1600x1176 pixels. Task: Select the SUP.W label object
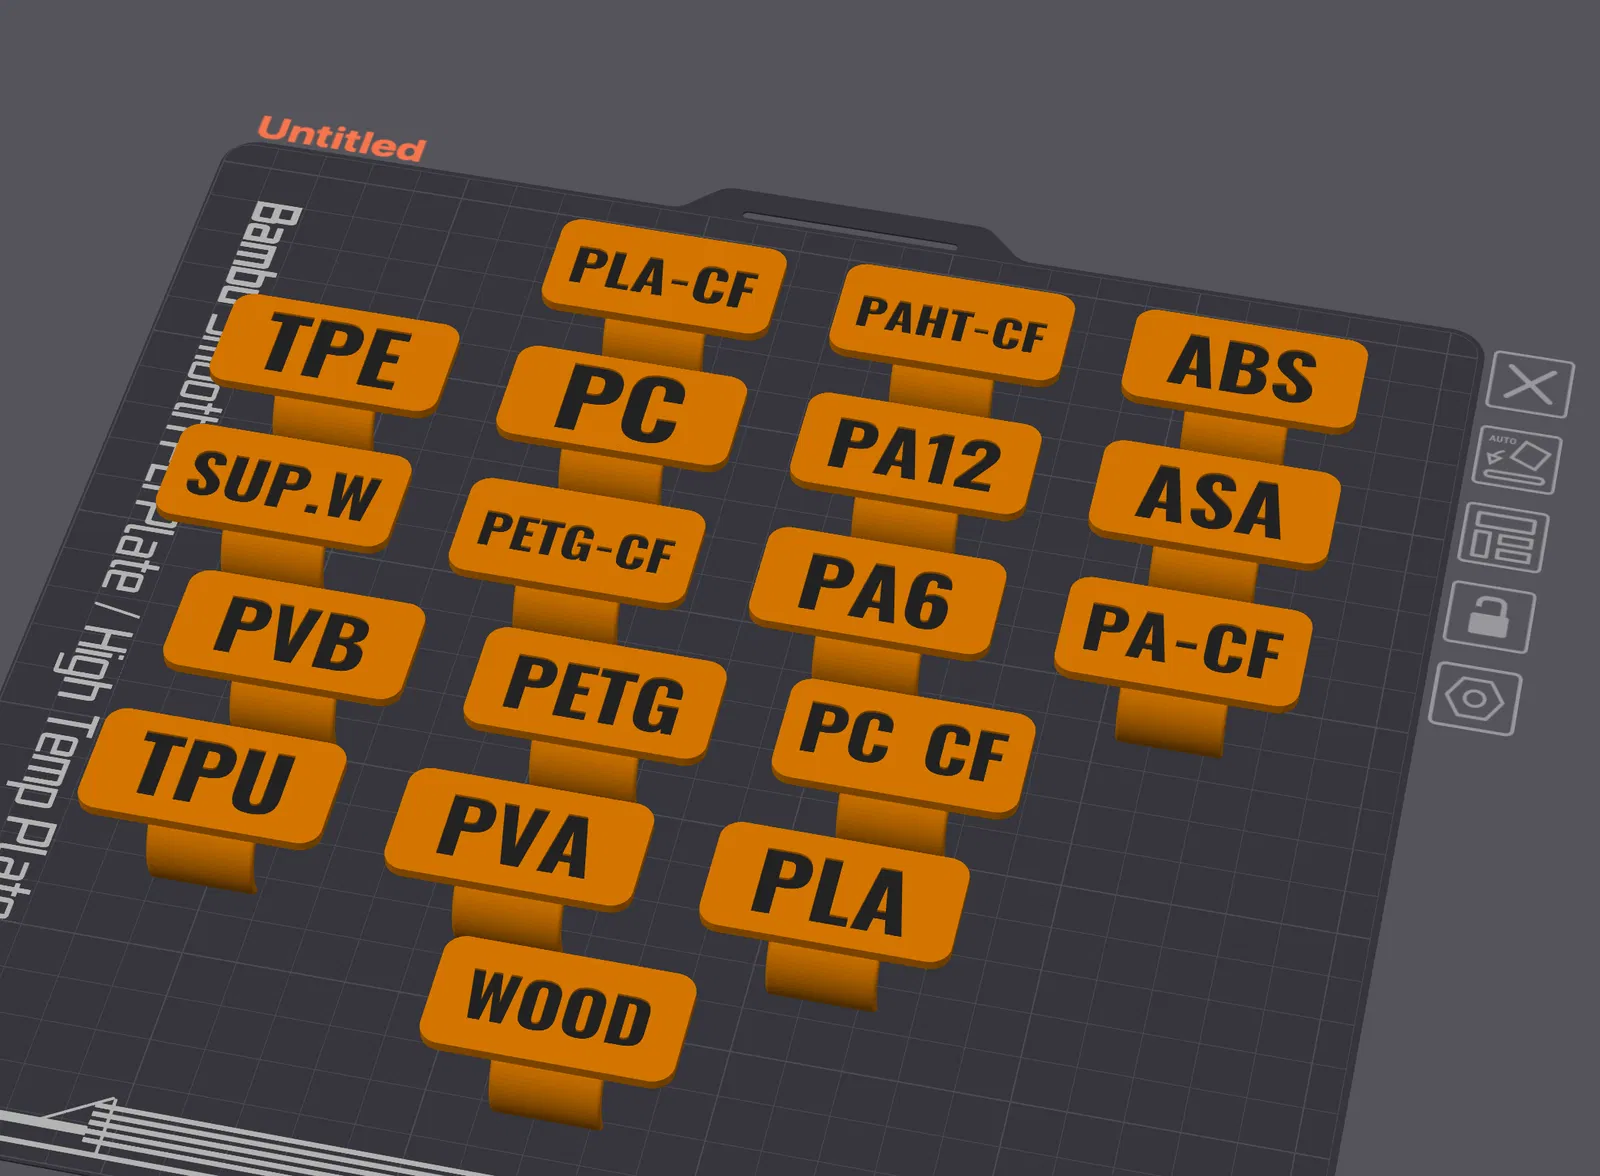pyautogui.click(x=284, y=487)
